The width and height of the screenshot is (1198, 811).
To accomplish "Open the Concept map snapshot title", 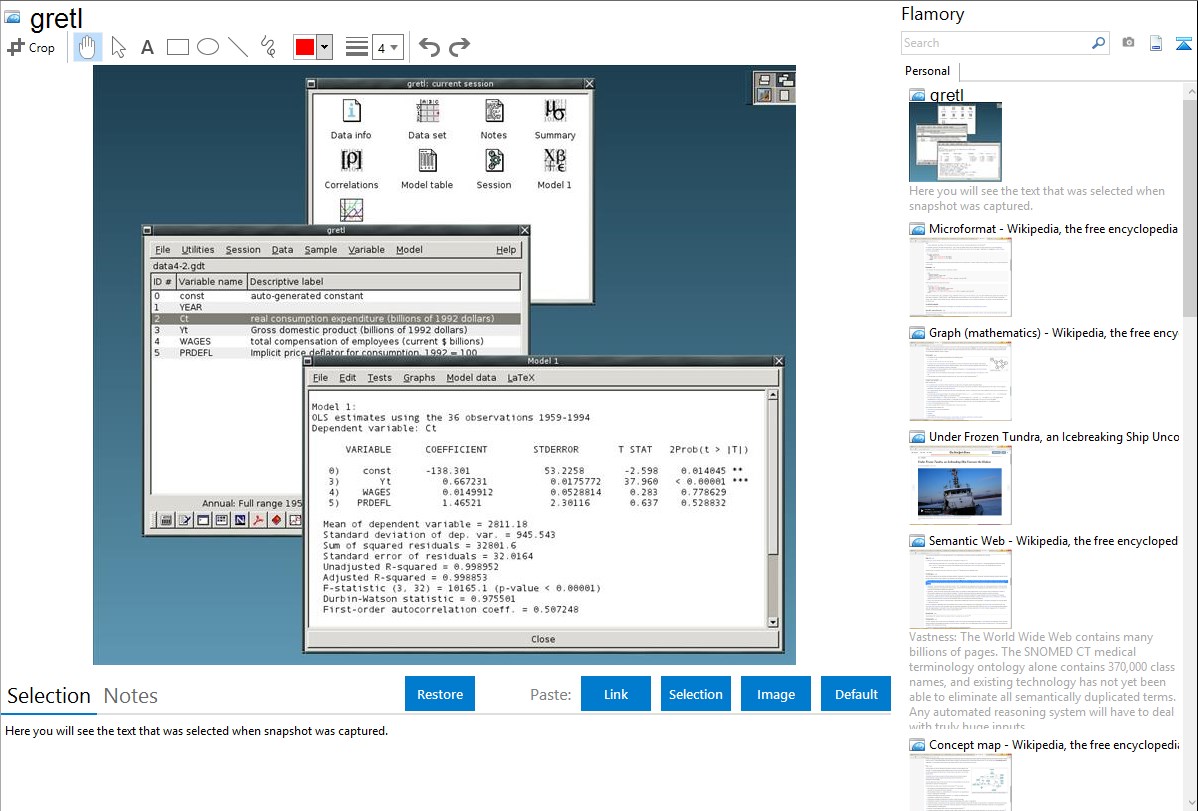I will coord(1053,745).
